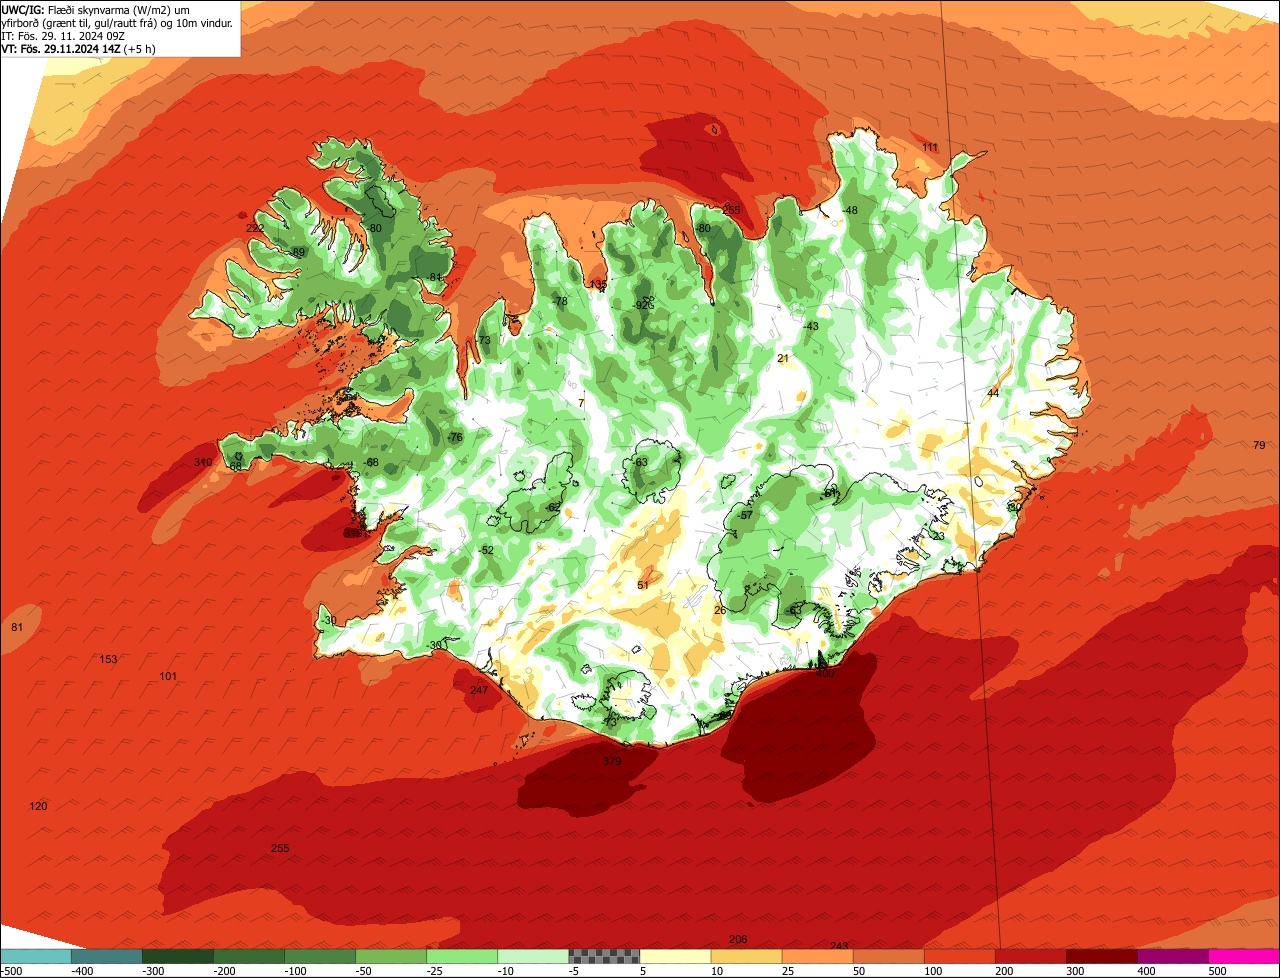
Task: Click the pale yellow 5 to 10 swatch
Action: 675,956
